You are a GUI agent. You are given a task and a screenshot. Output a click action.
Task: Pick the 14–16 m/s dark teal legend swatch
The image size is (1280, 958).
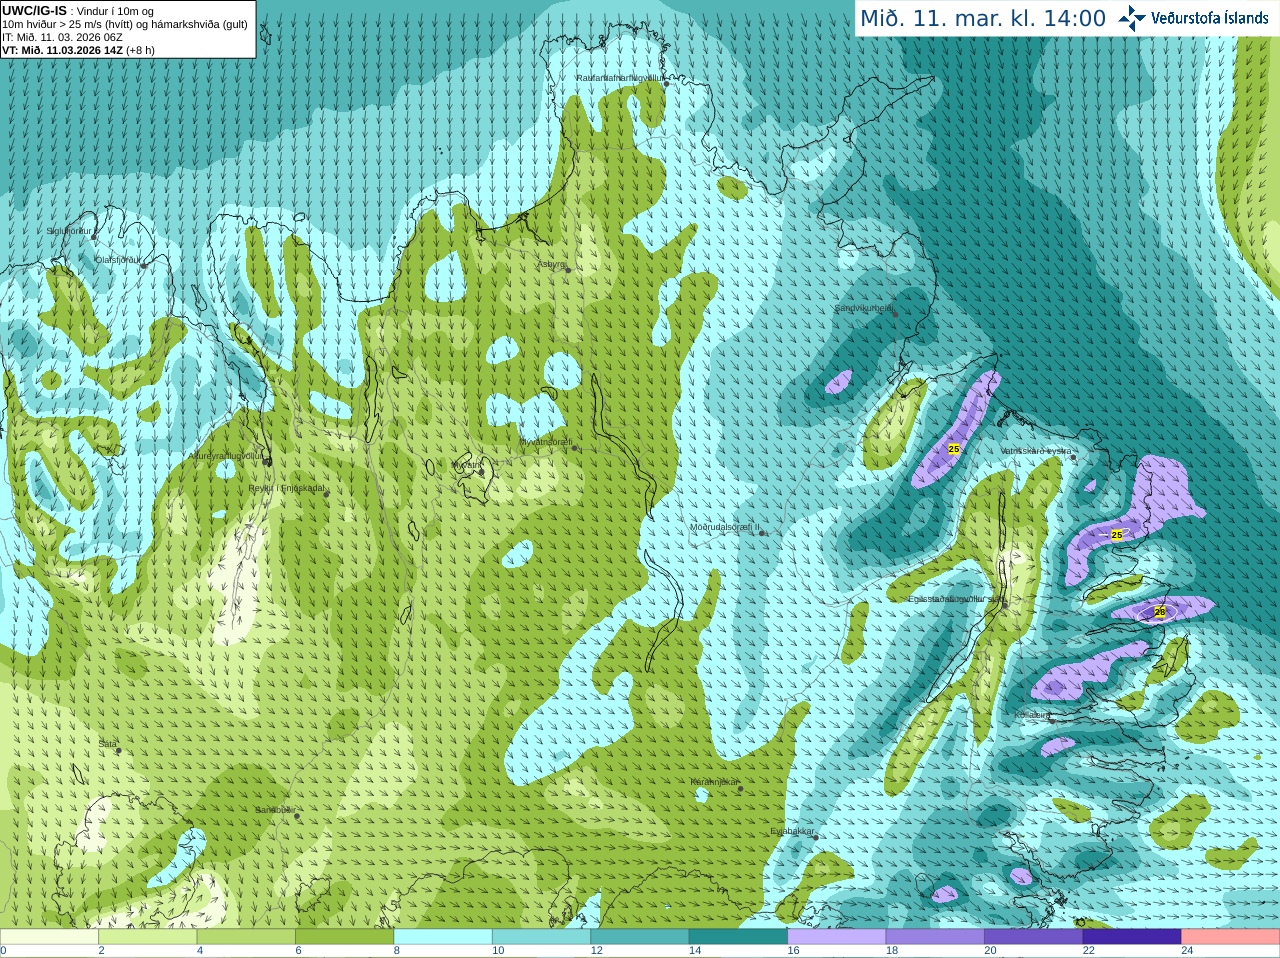tap(738, 937)
